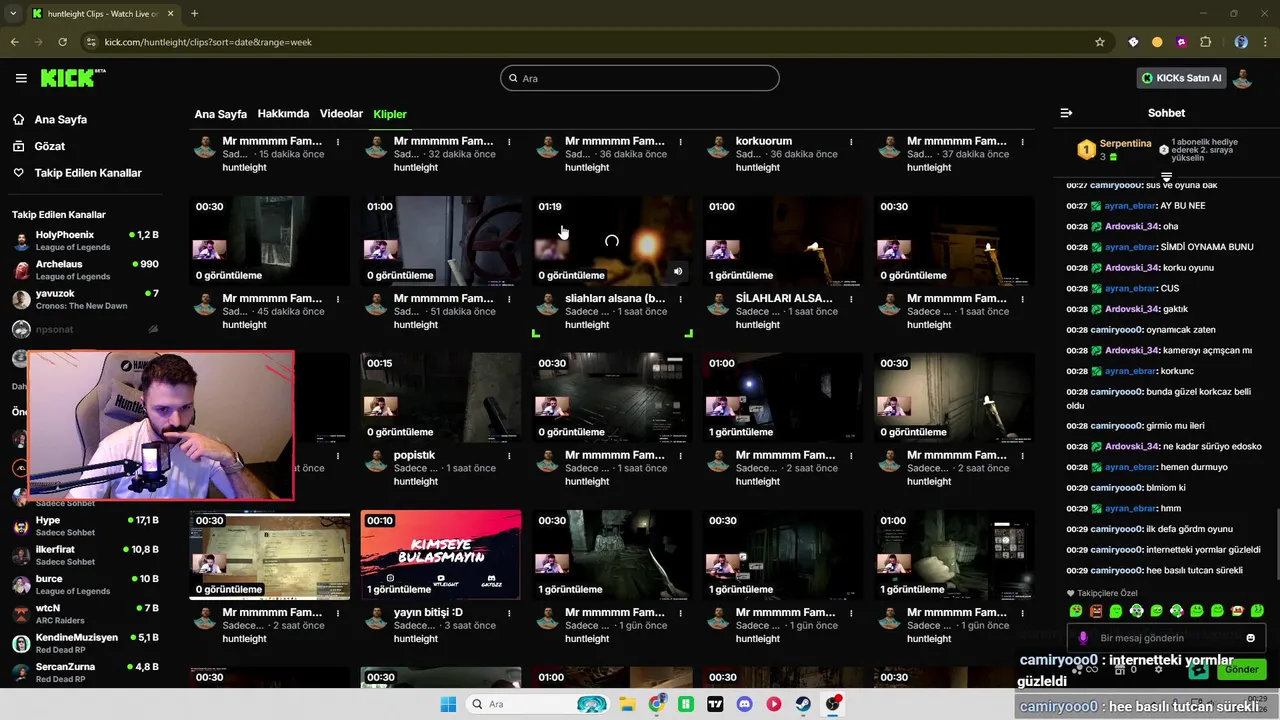Open options menu for the korkuorum clip
The width and height of the screenshot is (1280, 720).
[851, 142]
